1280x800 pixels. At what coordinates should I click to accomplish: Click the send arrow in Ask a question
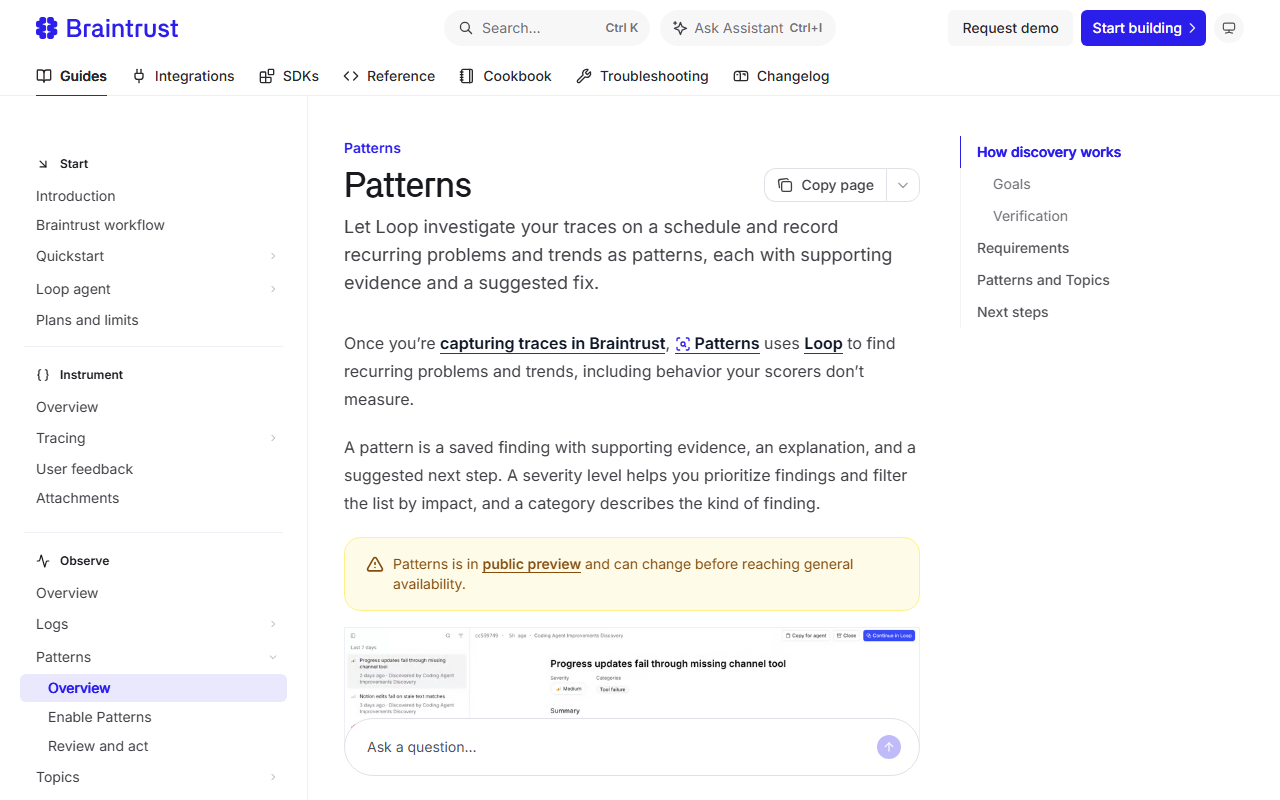click(x=889, y=747)
